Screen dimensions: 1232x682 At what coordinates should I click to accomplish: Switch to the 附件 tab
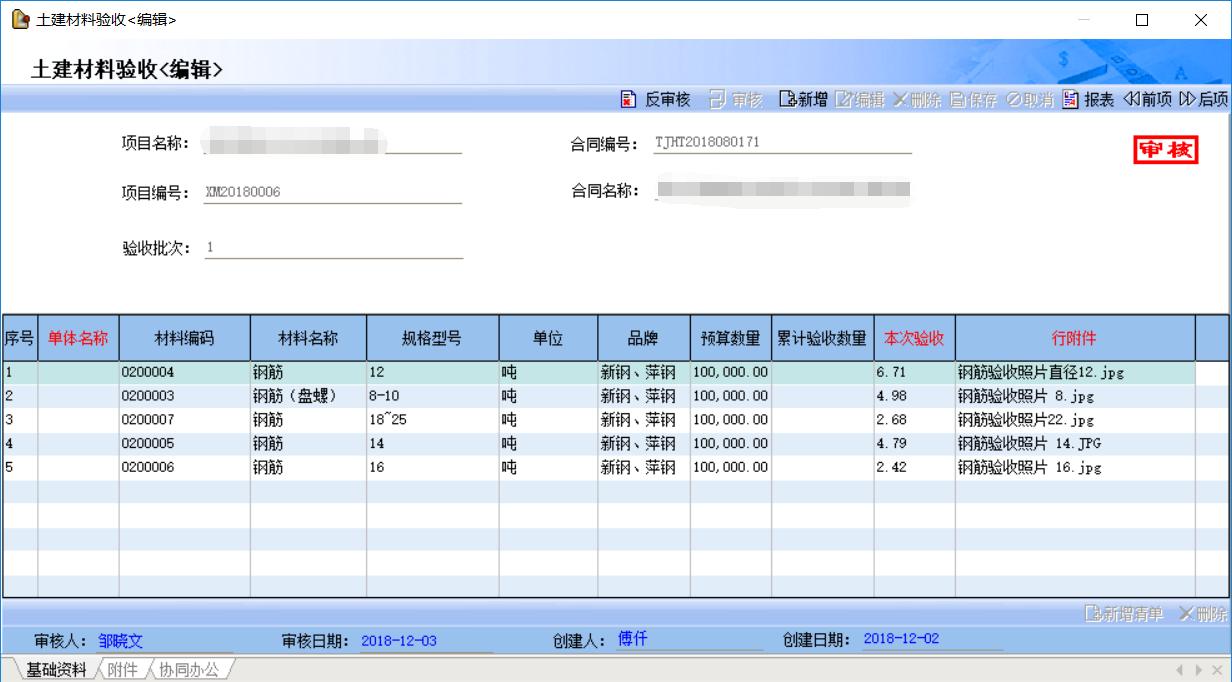coord(122,670)
